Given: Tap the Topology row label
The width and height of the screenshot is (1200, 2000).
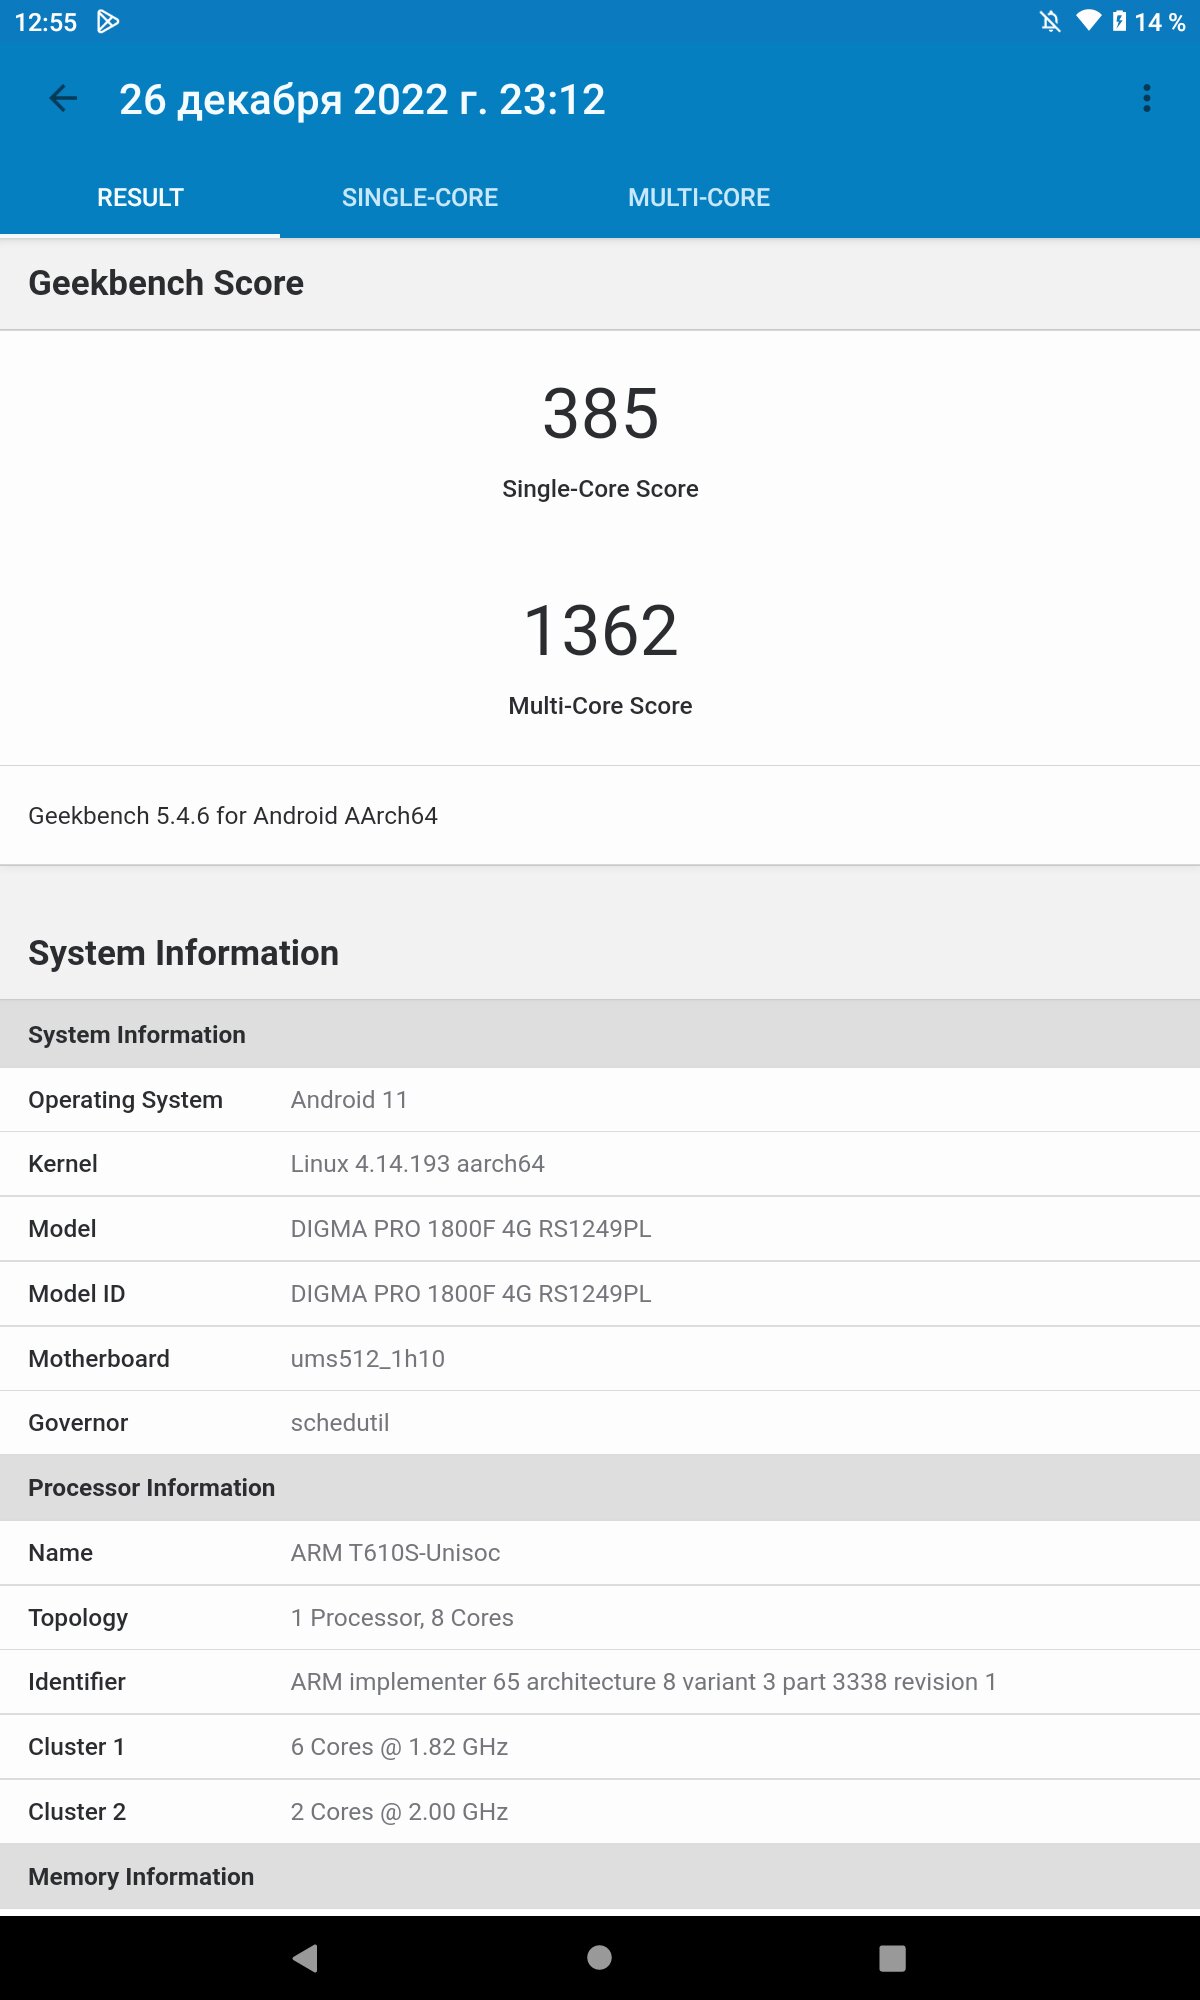Looking at the screenshot, I should (x=78, y=1618).
